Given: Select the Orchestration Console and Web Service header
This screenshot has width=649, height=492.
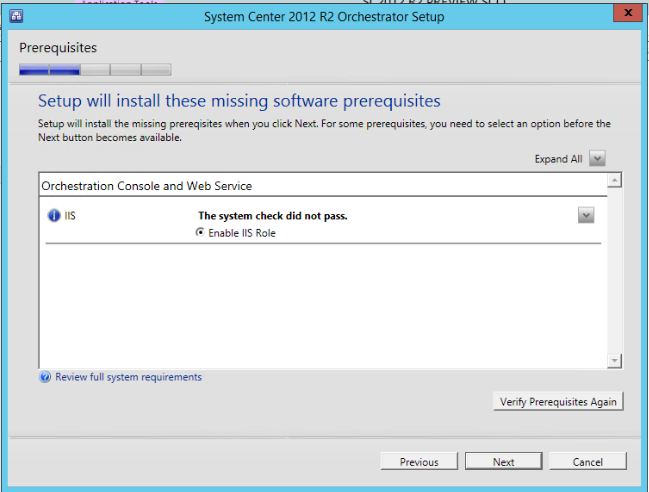Looking at the screenshot, I should click(147, 186).
